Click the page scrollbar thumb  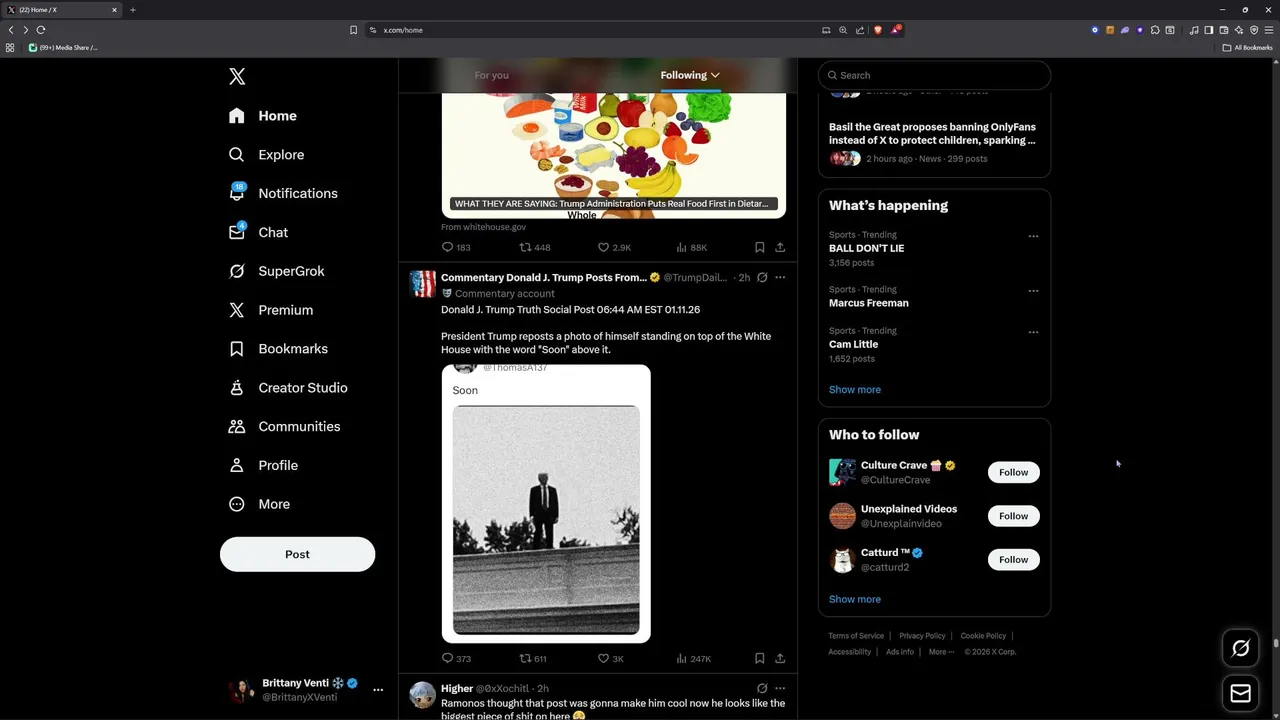click(1275, 644)
